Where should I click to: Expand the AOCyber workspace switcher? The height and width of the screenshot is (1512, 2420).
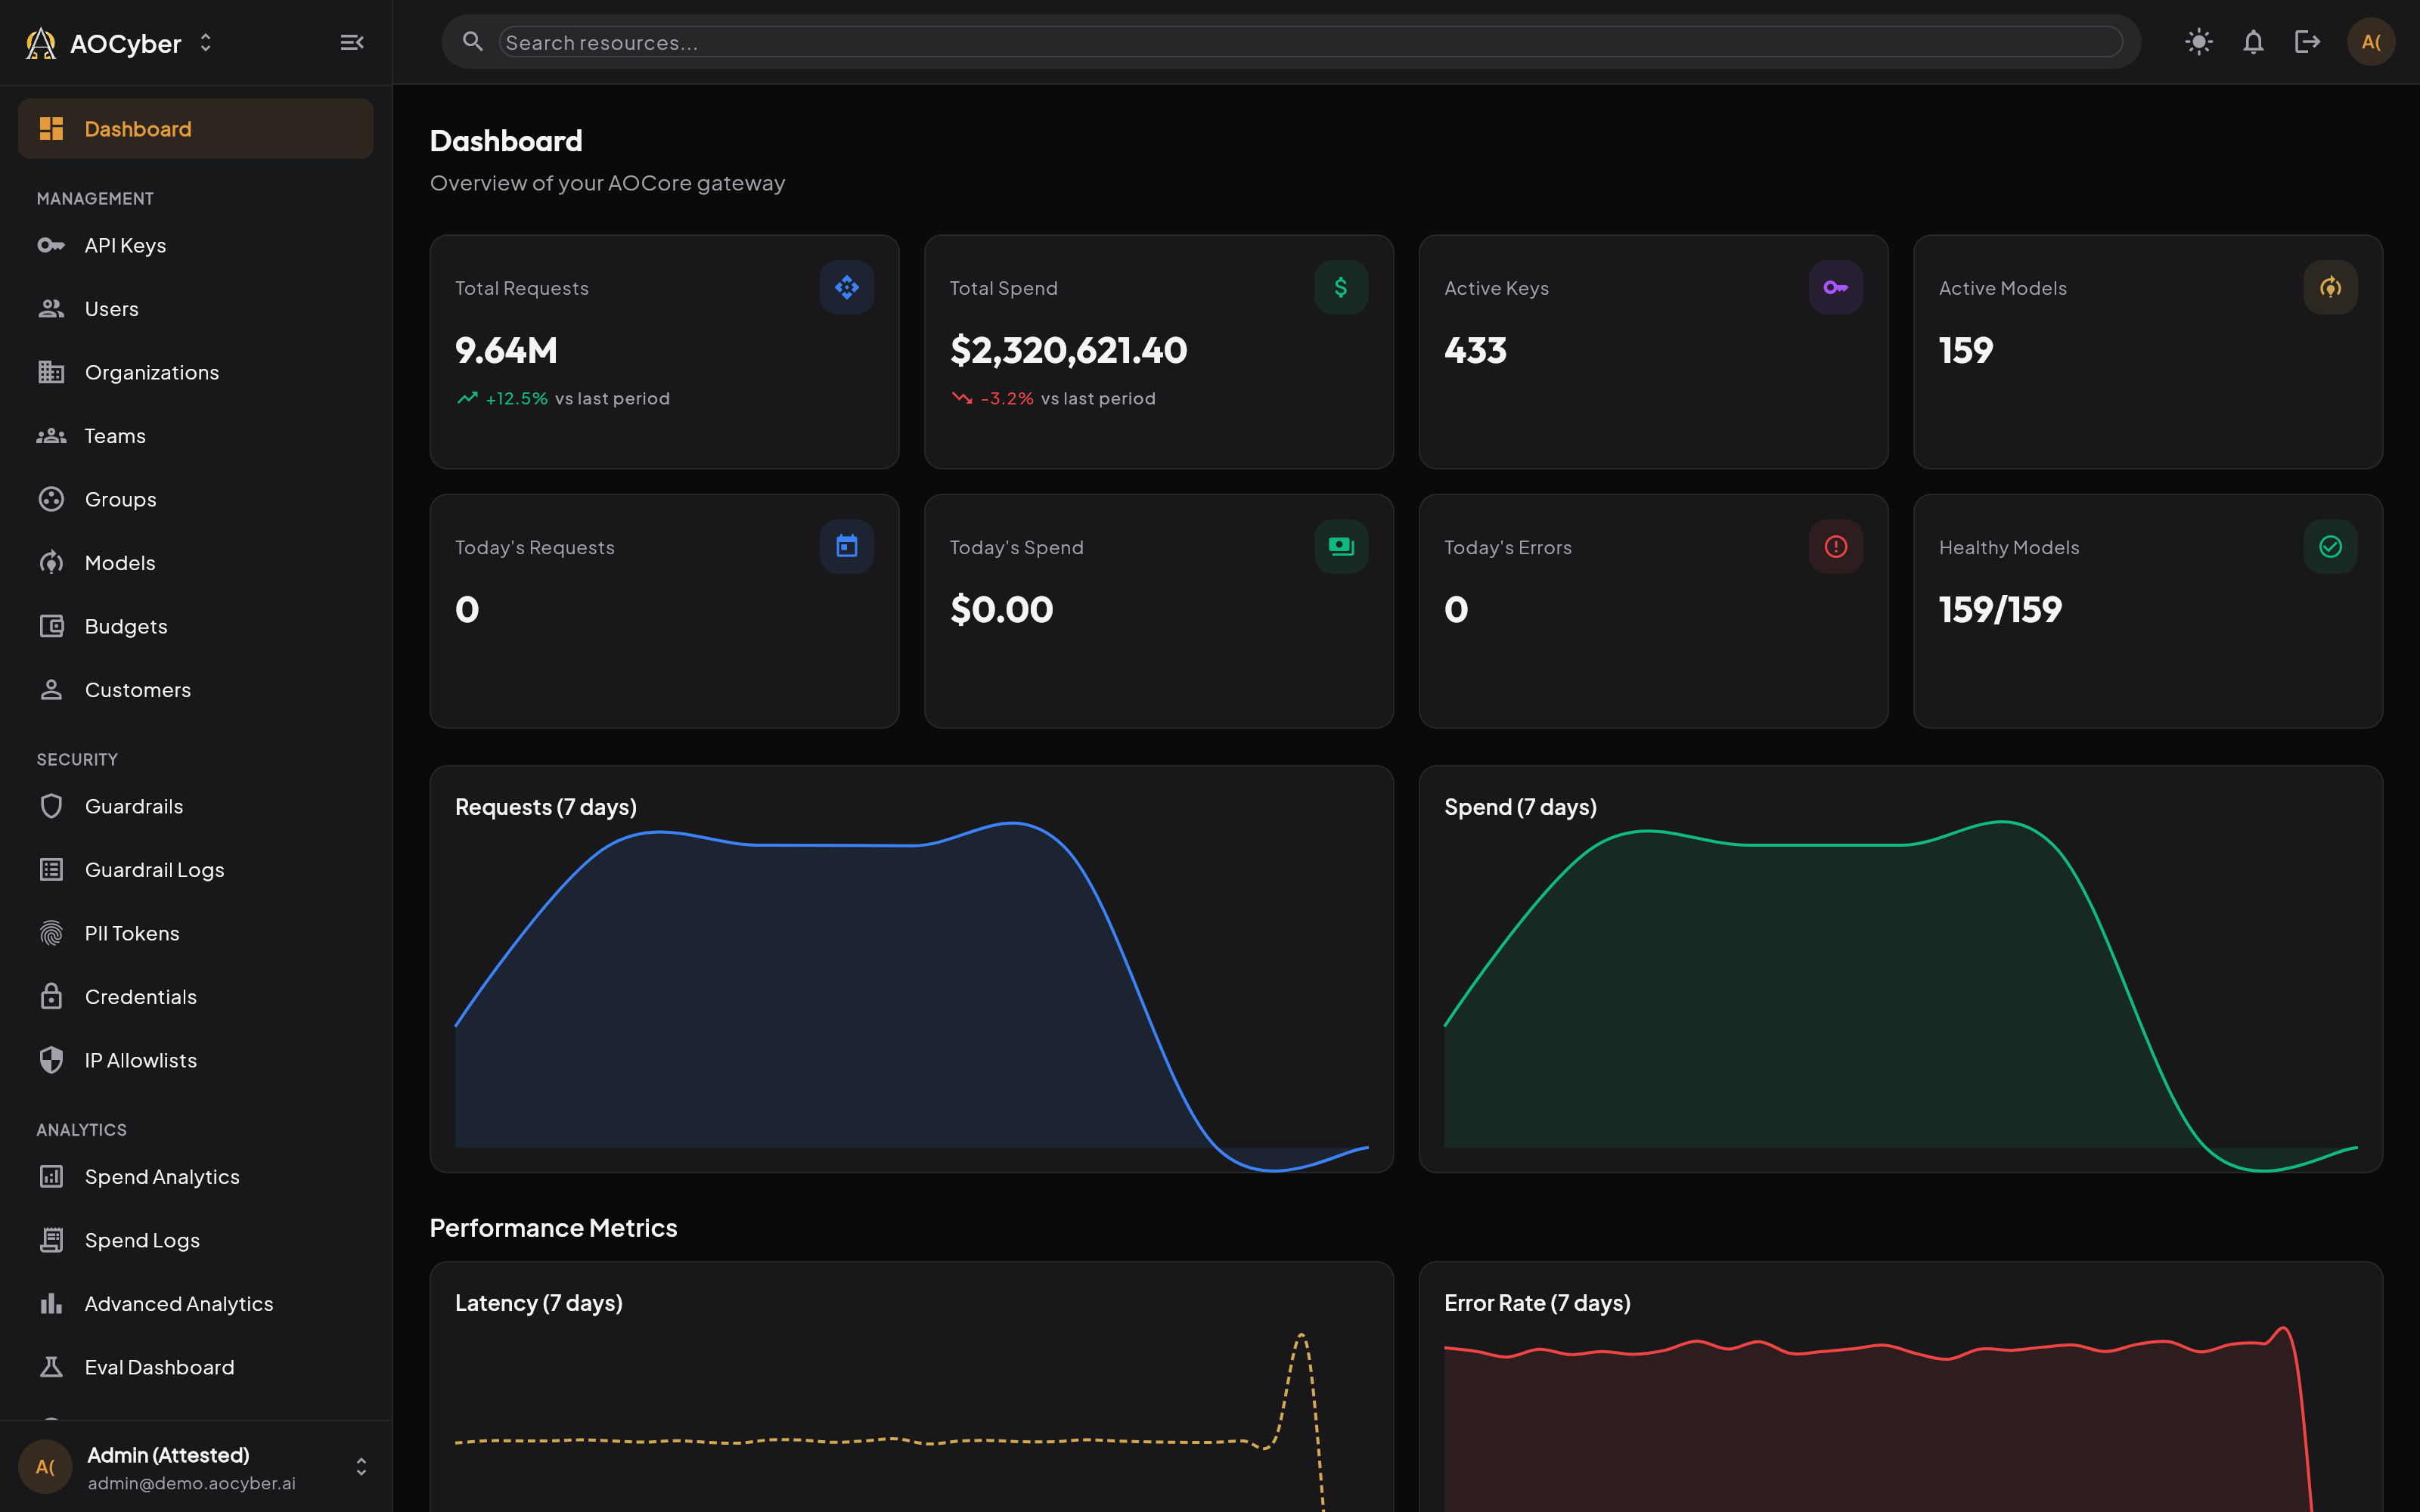[x=206, y=42]
